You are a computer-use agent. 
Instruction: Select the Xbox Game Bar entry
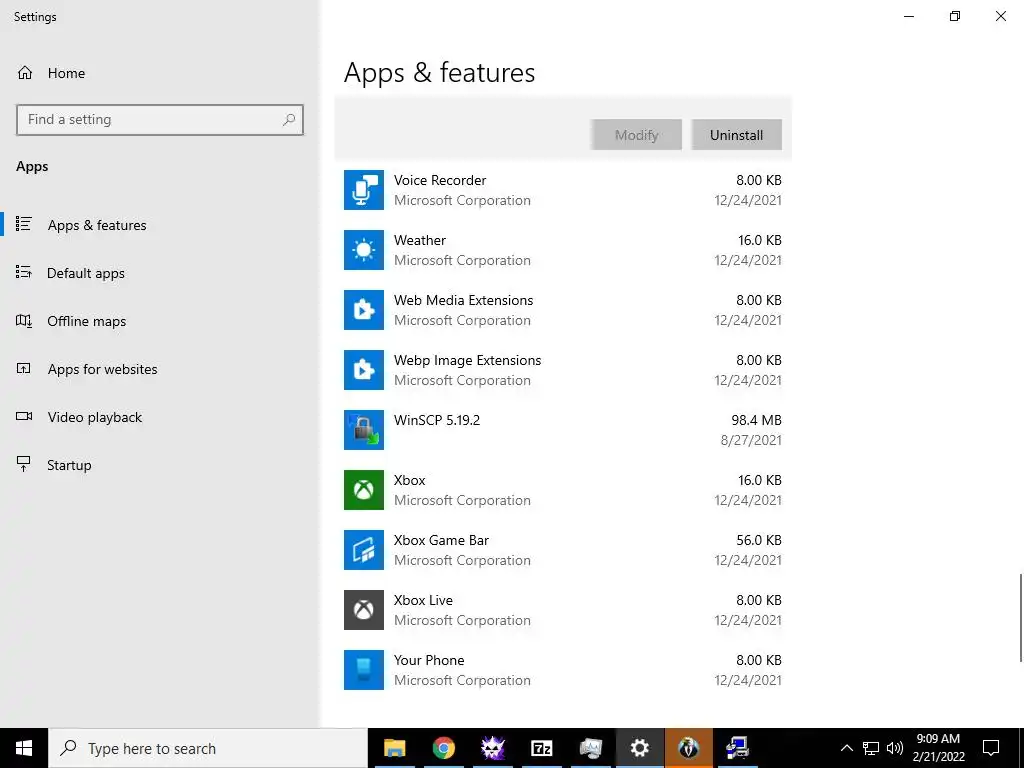pos(563,551)
